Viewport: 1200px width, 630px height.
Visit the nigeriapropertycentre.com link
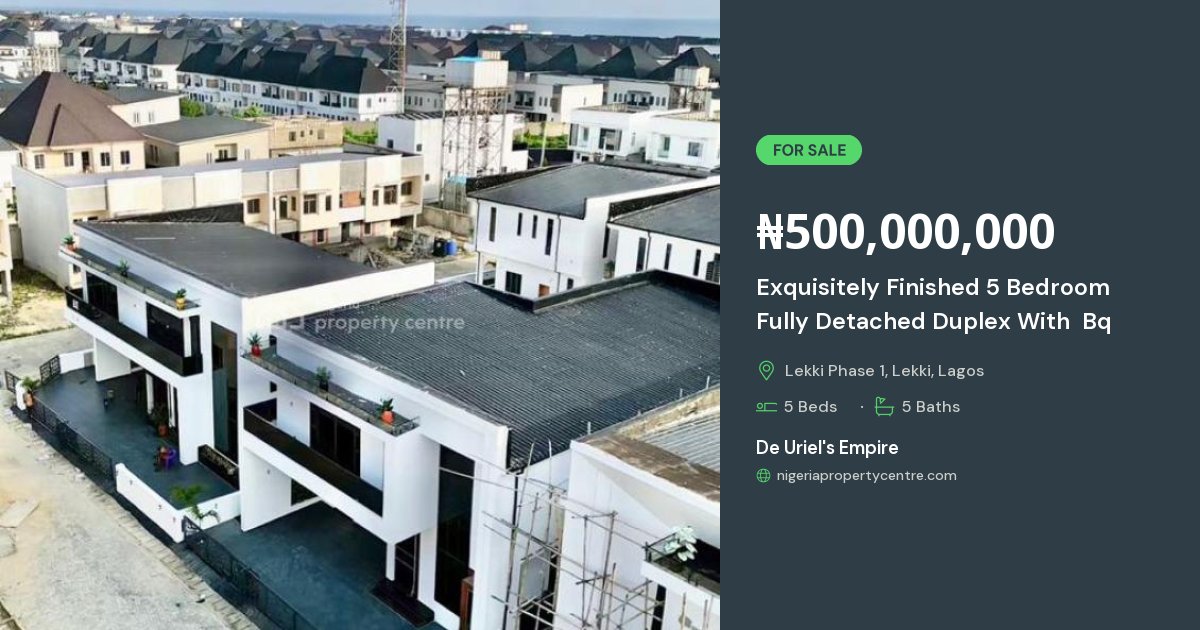point(866,476)
